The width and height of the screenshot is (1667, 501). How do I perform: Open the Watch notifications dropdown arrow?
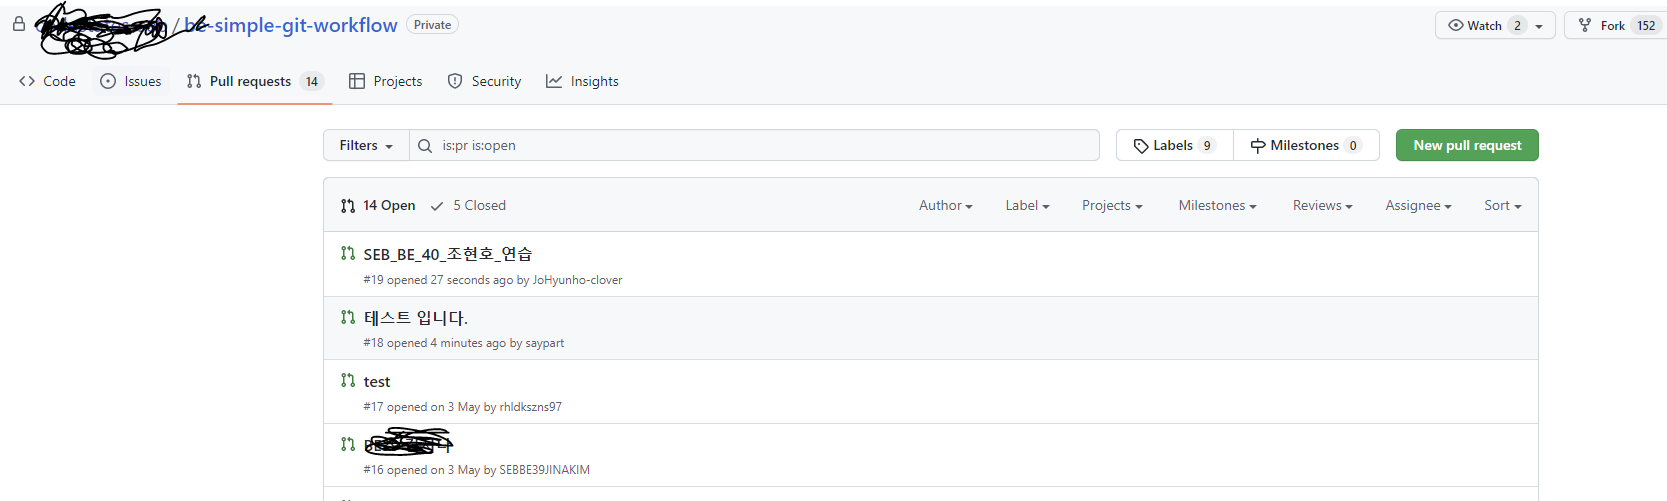1539,26
